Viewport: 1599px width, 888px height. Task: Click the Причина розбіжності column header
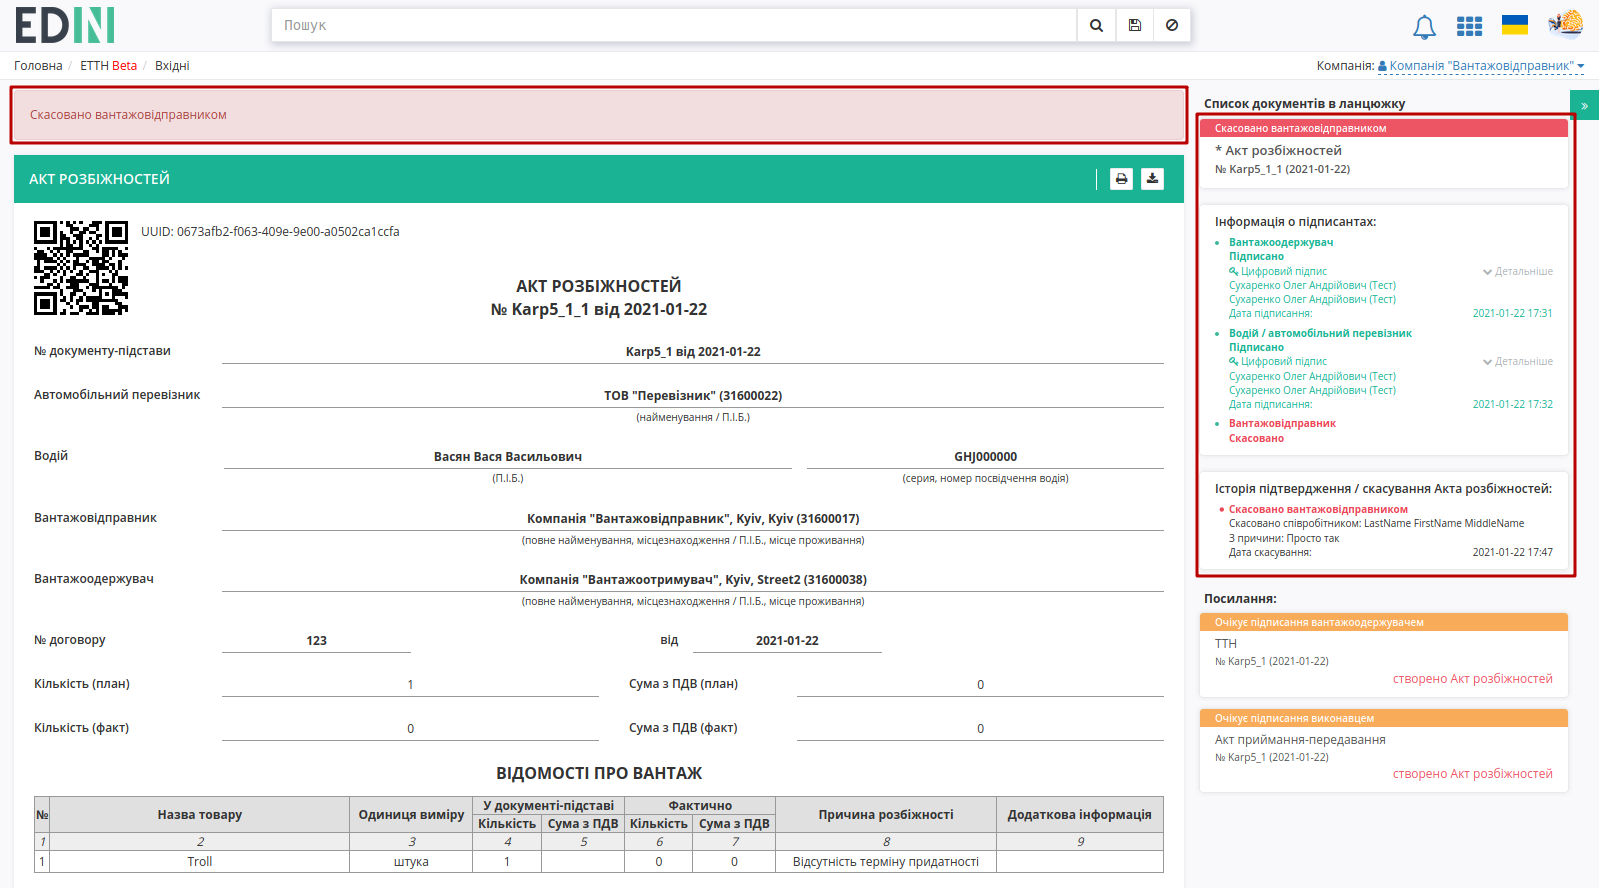click(x=885, y=815)
